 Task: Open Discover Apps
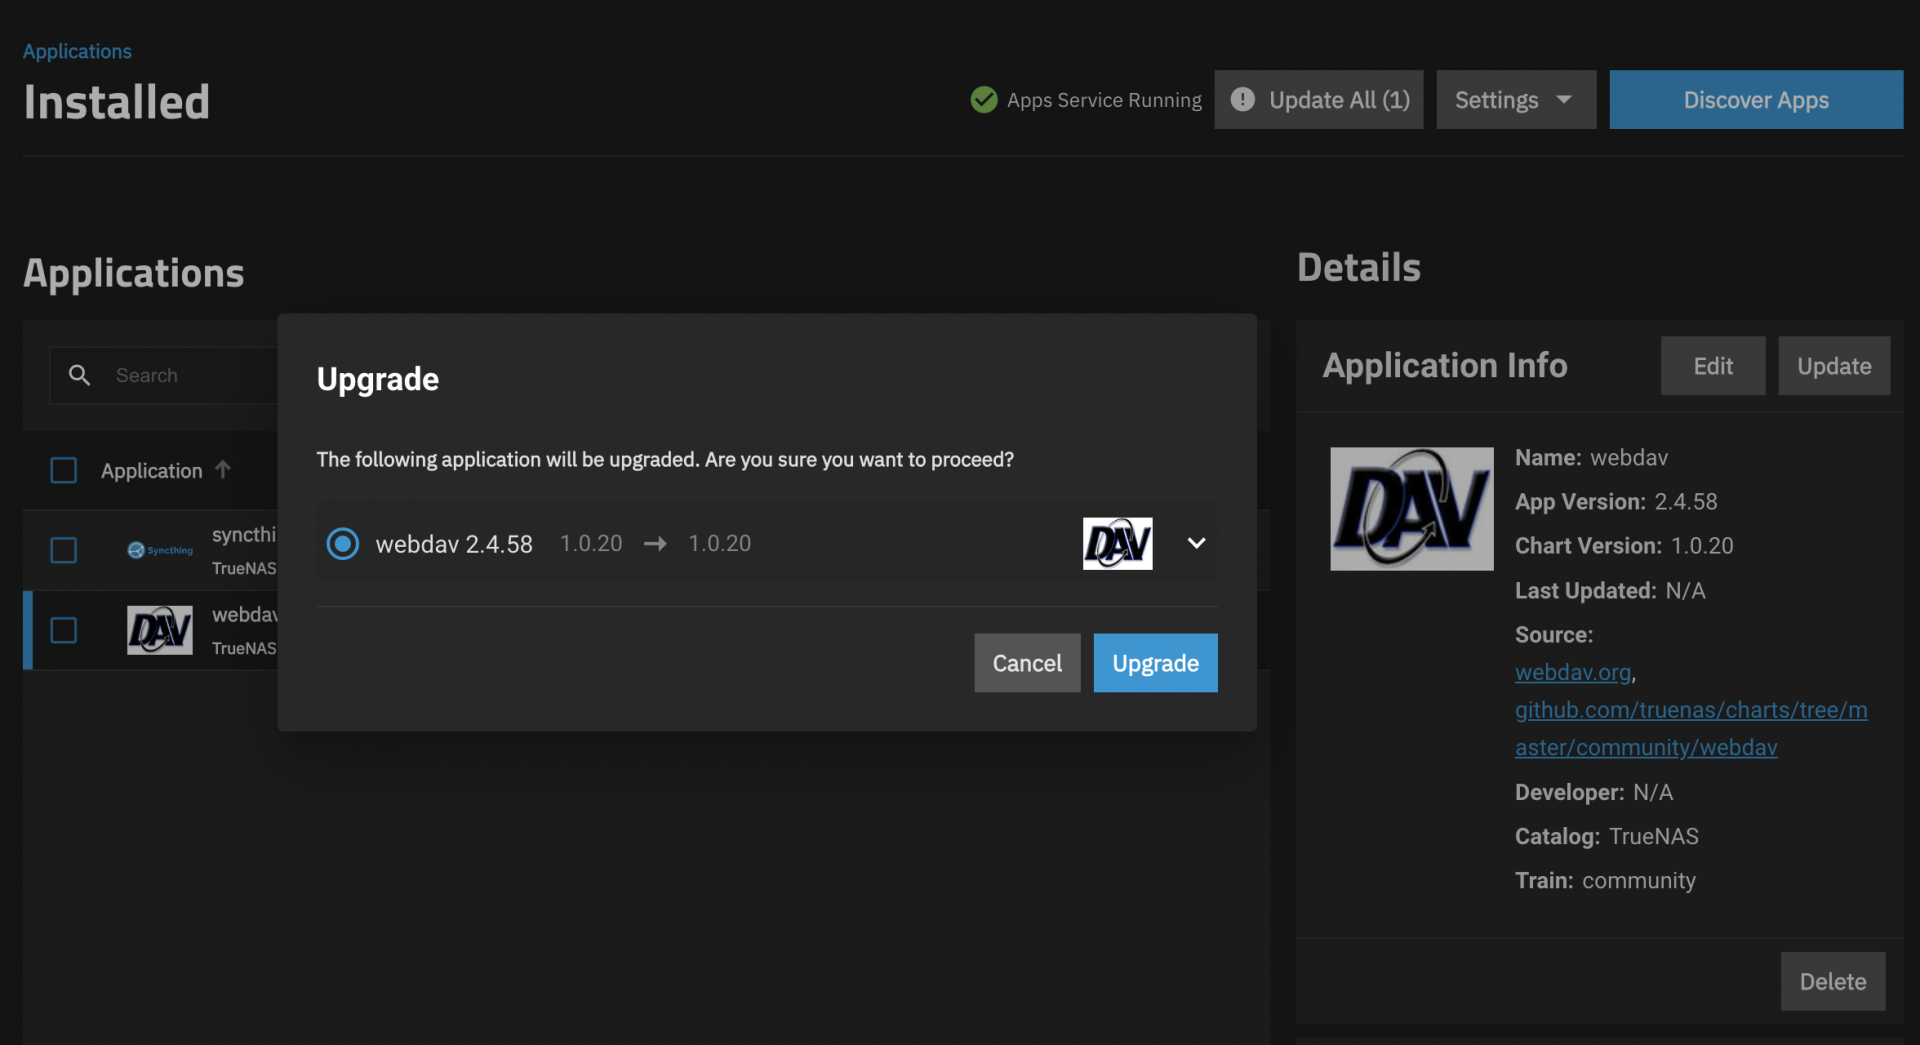[x=1756, y=100]
